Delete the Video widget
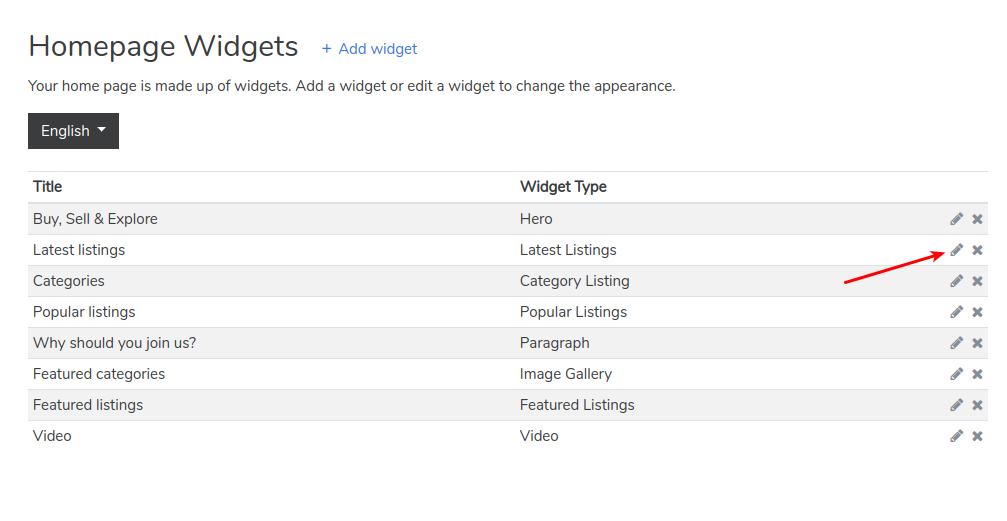 click(x=978, y=436)
